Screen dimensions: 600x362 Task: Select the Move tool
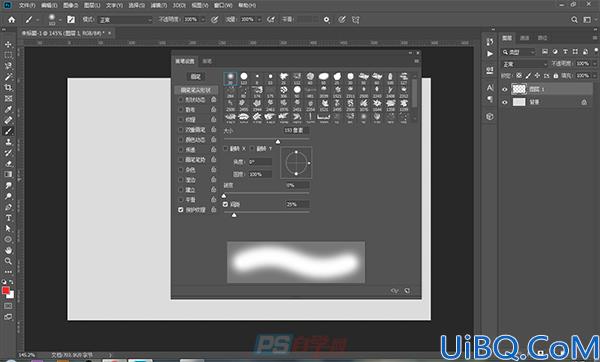(x=8, y=44)
